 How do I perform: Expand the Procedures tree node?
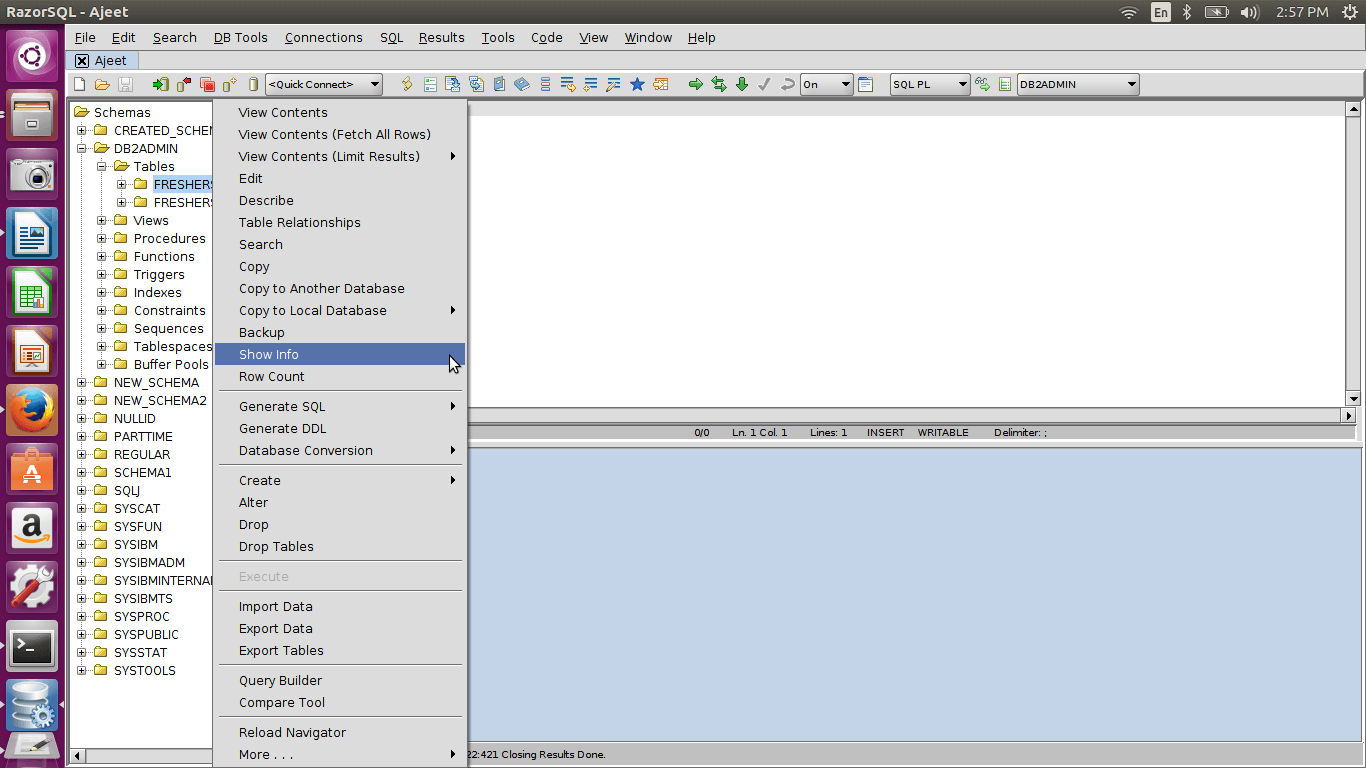click(102, 239)
